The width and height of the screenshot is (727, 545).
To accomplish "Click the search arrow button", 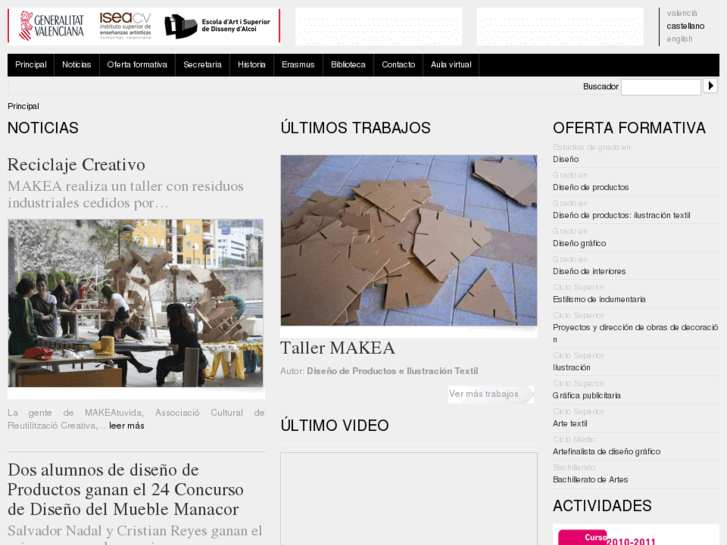I will [710, 86].
